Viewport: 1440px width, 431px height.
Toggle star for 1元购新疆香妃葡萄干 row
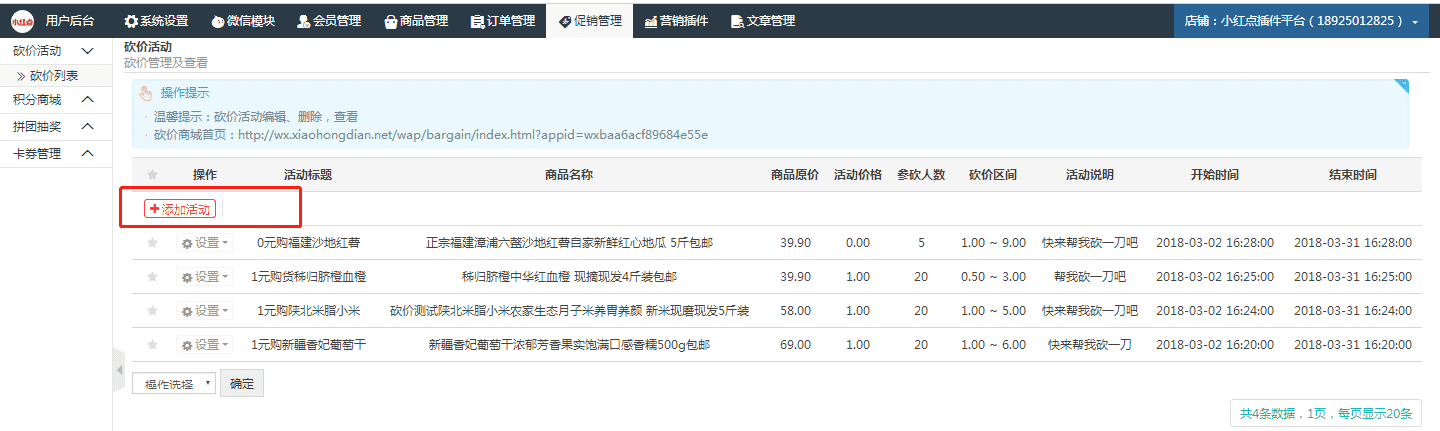pos(152,345)
